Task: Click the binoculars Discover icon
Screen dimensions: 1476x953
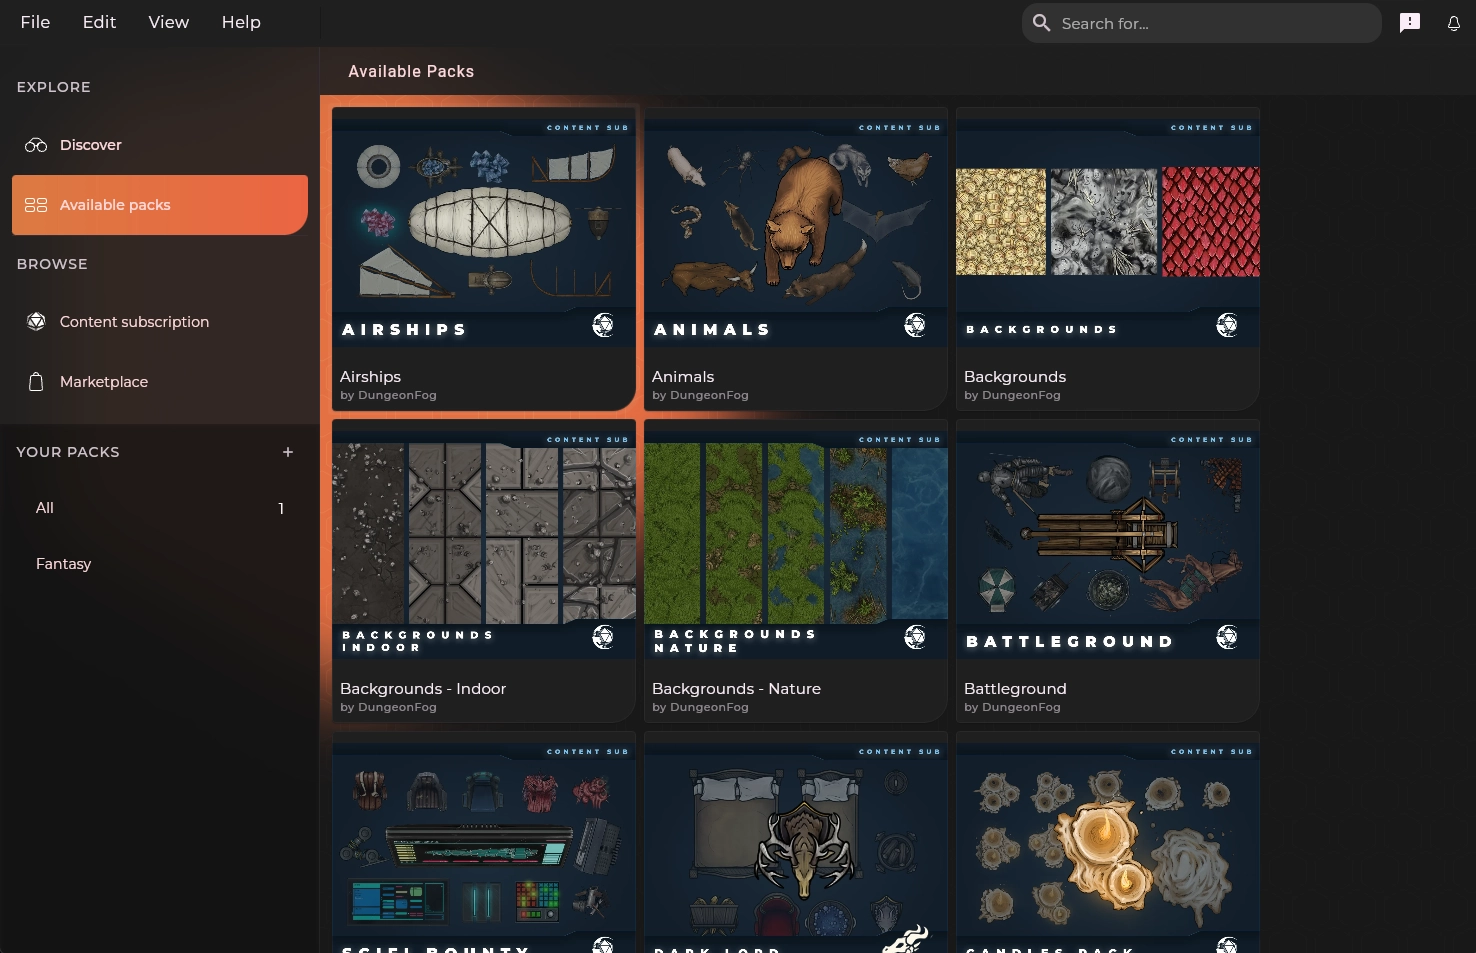Action: 36,145
